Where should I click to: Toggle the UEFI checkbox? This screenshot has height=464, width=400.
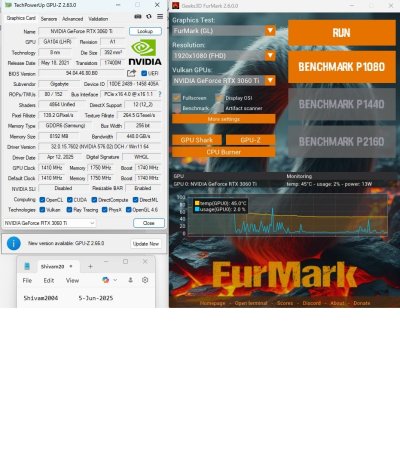(144, 73)
